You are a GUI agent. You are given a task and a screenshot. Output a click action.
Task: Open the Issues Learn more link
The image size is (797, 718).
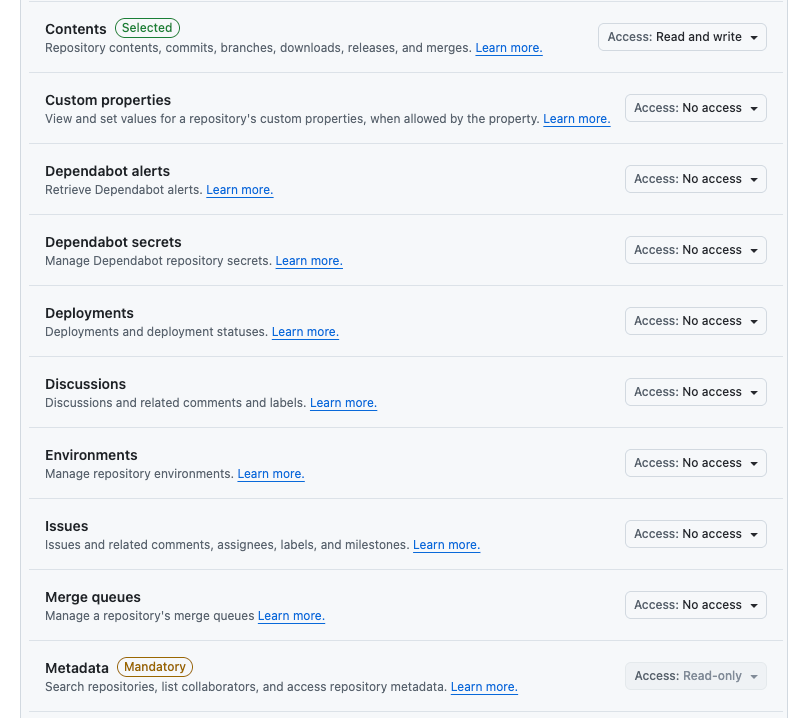446,545
